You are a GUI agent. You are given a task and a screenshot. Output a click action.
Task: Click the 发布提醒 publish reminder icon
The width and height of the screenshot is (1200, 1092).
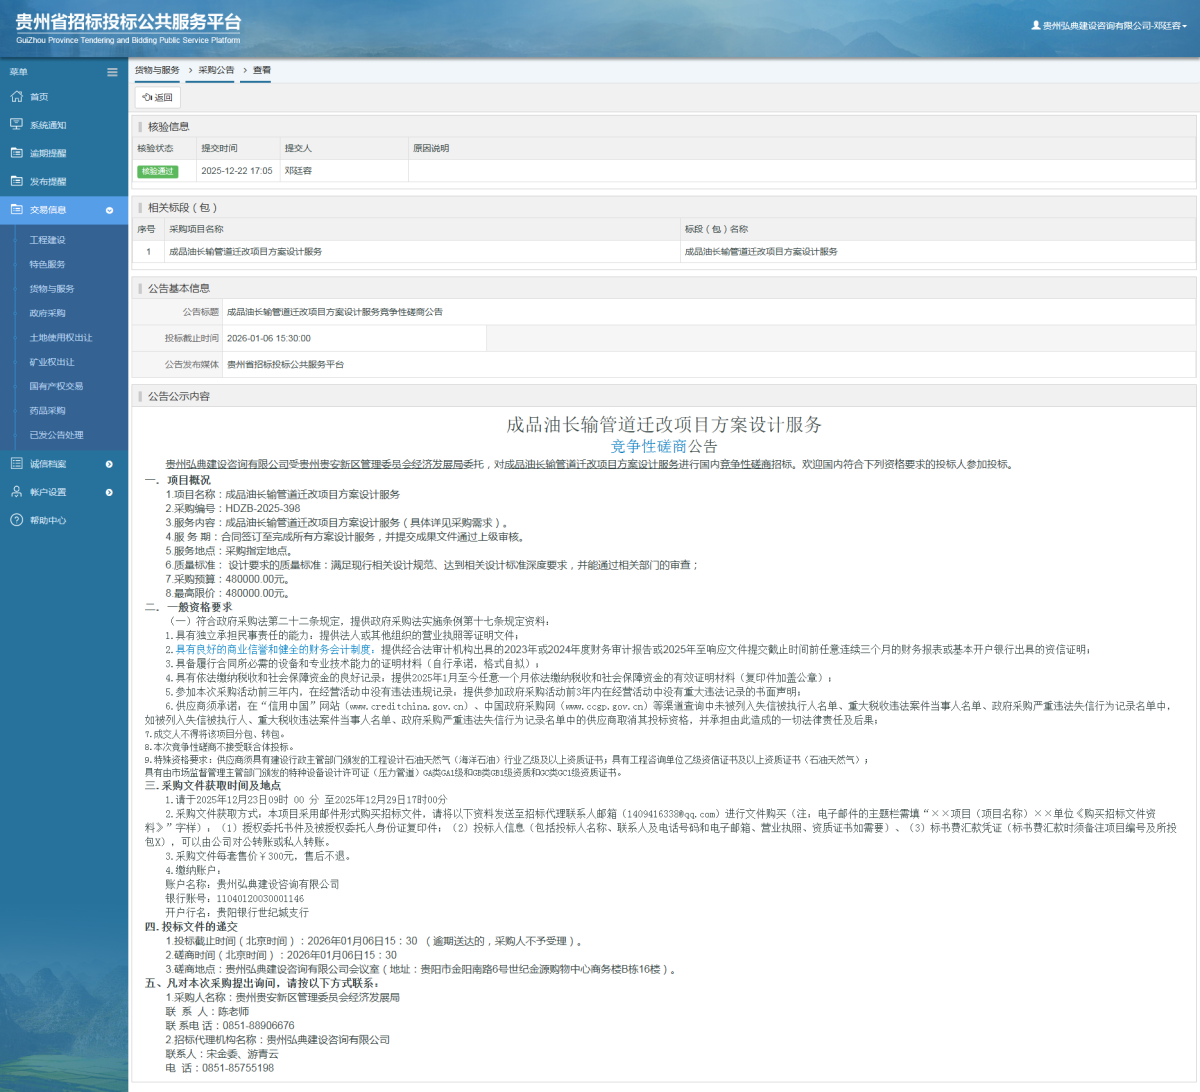click(x=15, y=181)
